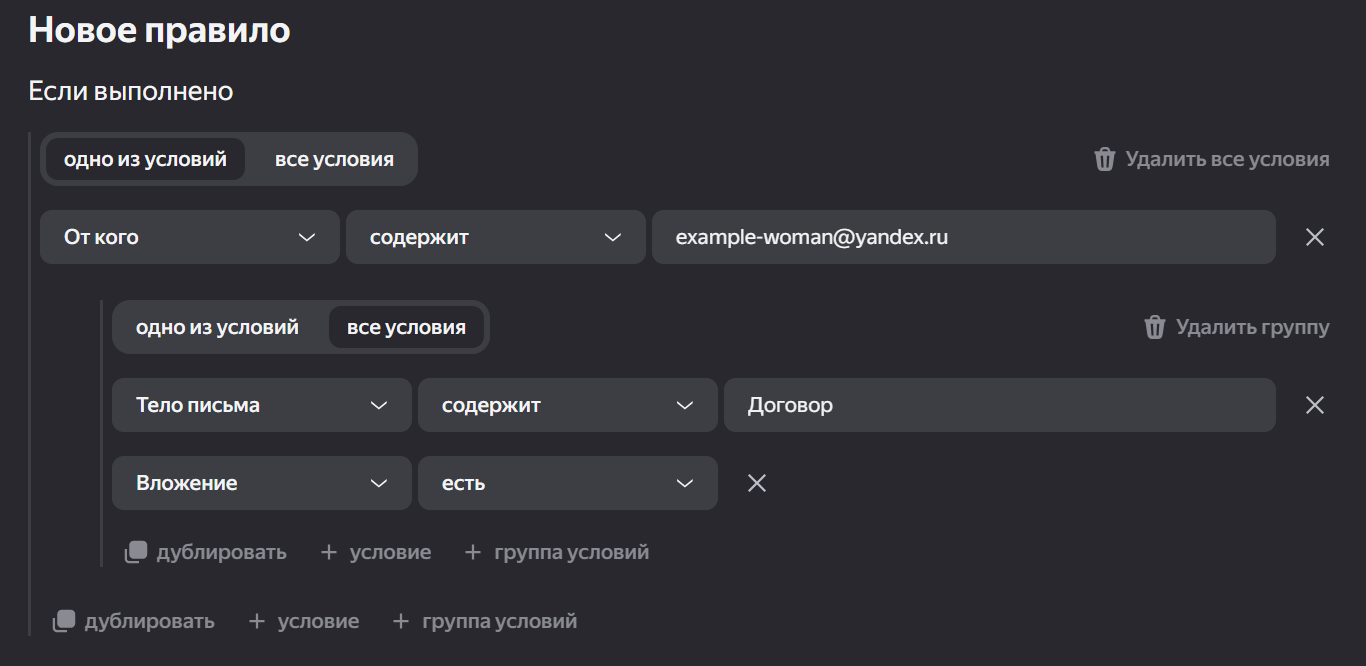Expand the Вложение field dropdown
Image resolution: width=1366 pixels, height=666 pixels.
(262, 483)
